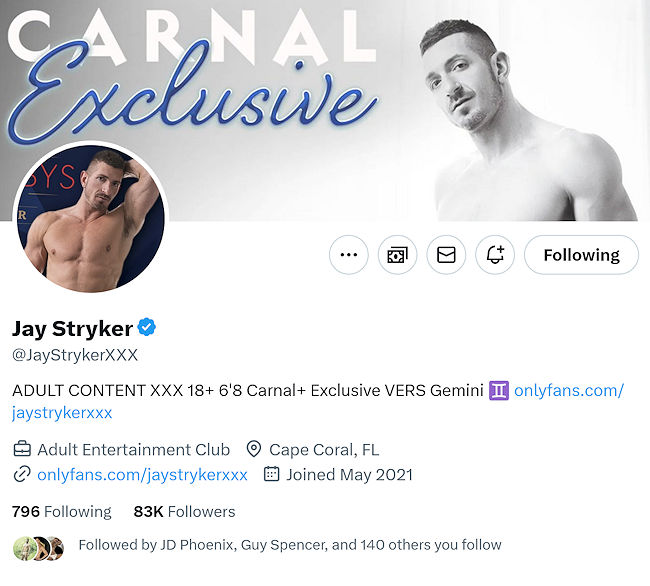Click the location pin icon

tap(253, 449)
